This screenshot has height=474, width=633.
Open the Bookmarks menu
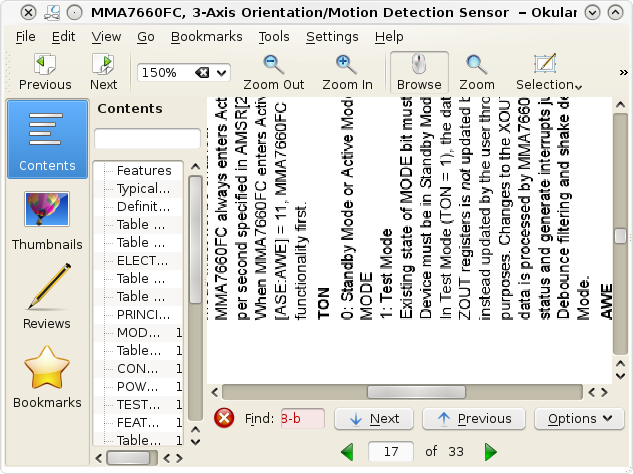point(206,37)
